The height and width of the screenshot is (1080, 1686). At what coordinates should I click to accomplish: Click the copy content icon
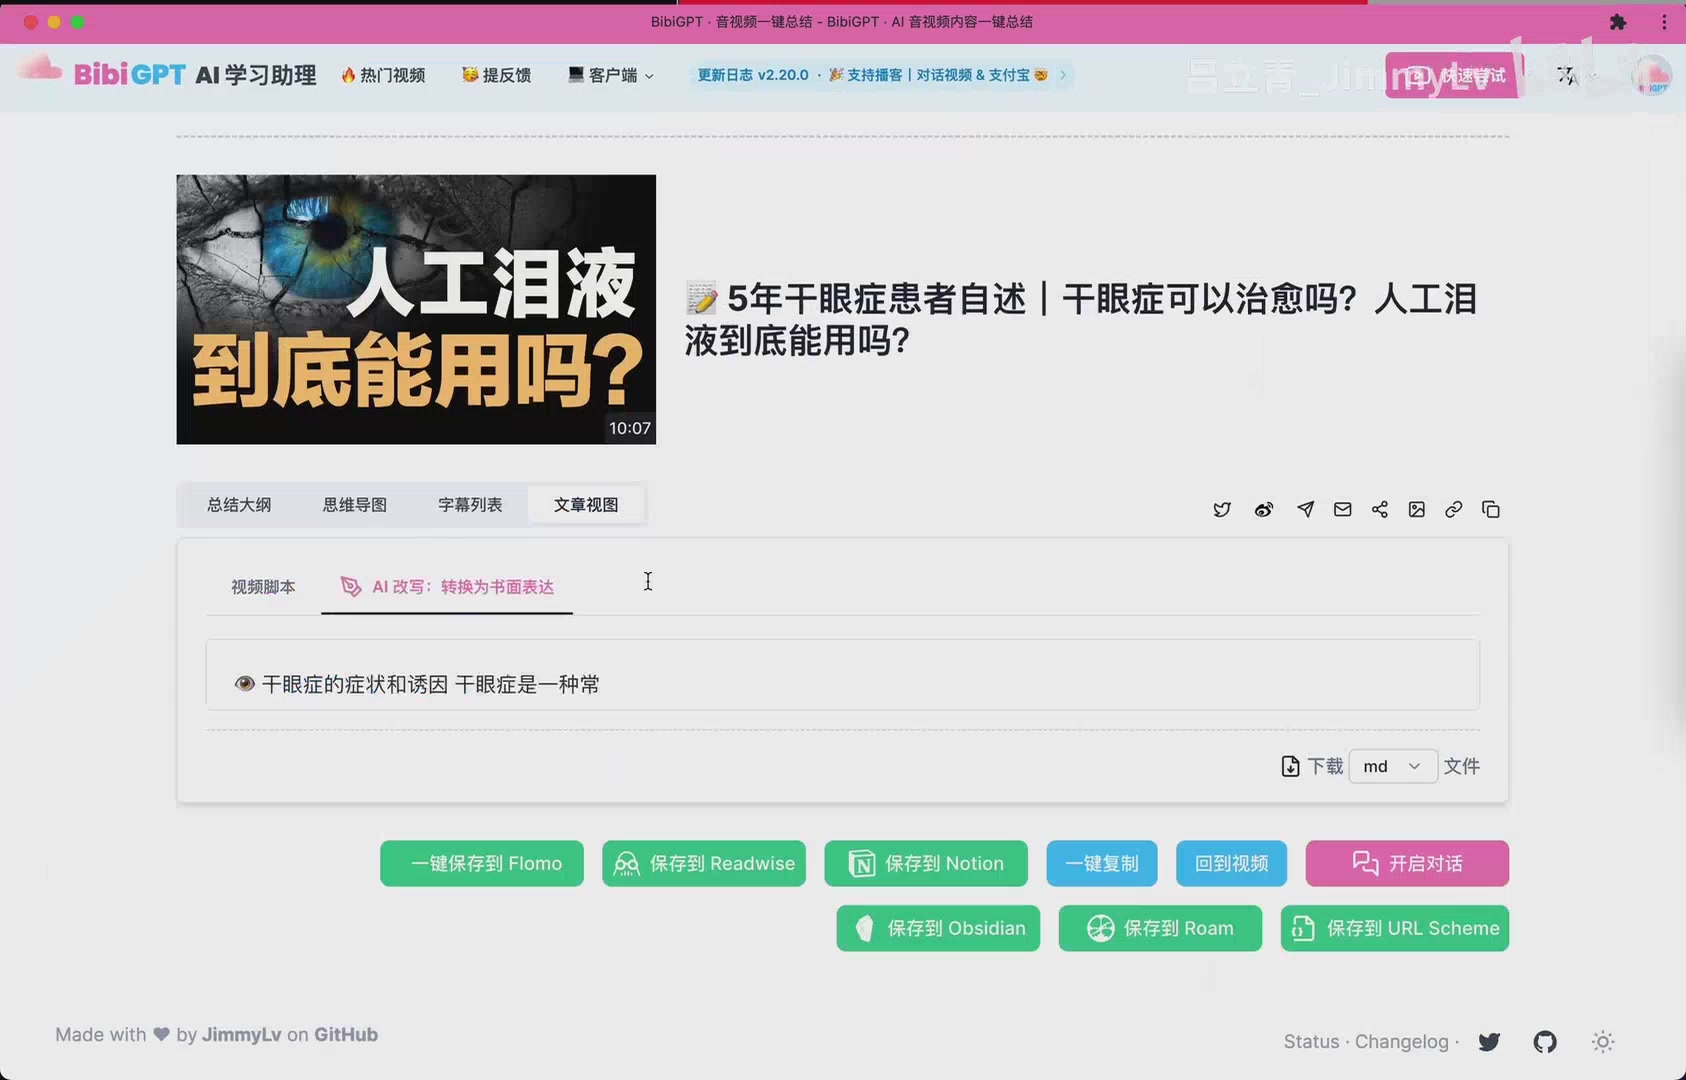point(1491,510)
